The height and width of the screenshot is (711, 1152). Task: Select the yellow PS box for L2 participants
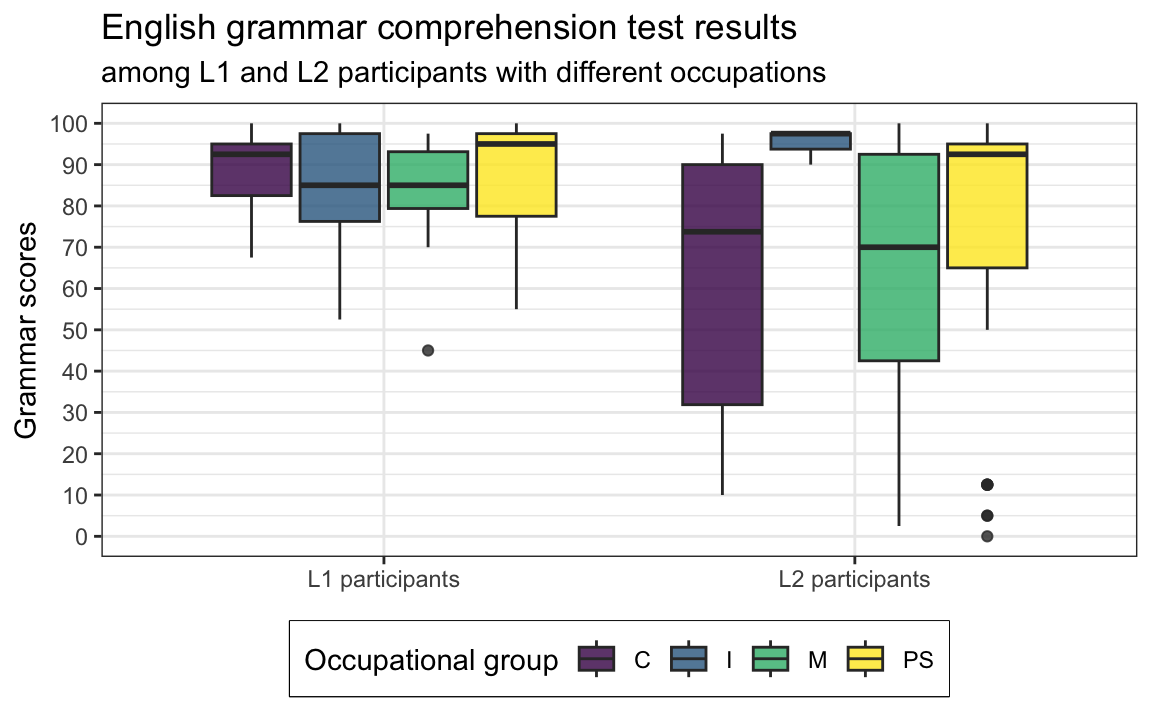(x=987, y=206)
